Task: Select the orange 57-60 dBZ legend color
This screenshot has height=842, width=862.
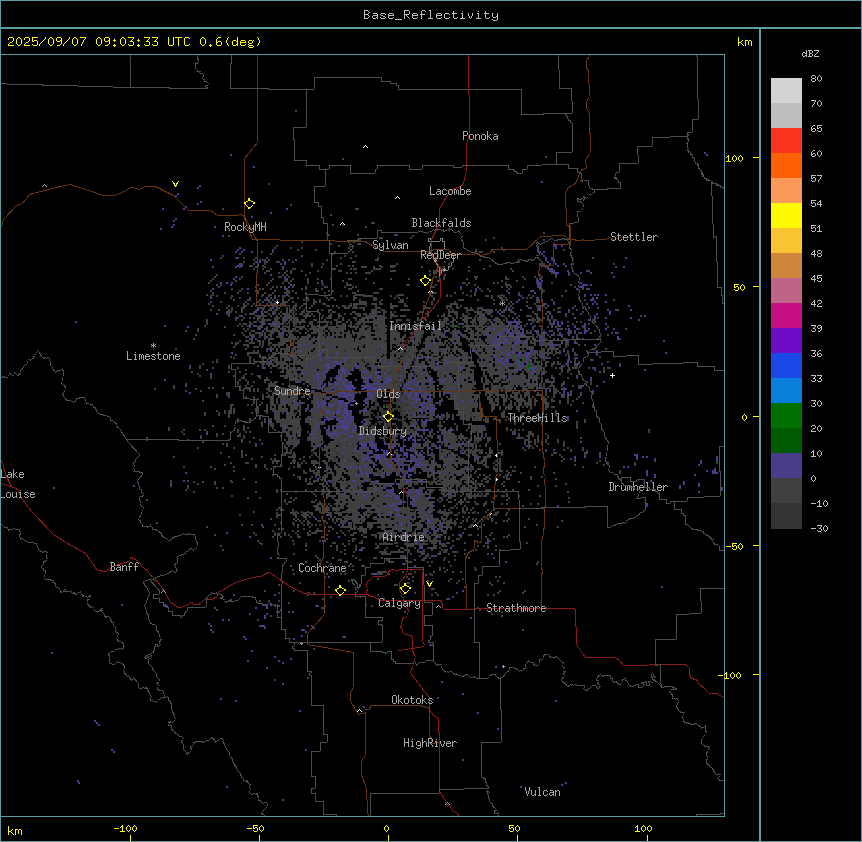Action: tap(786, 165)
